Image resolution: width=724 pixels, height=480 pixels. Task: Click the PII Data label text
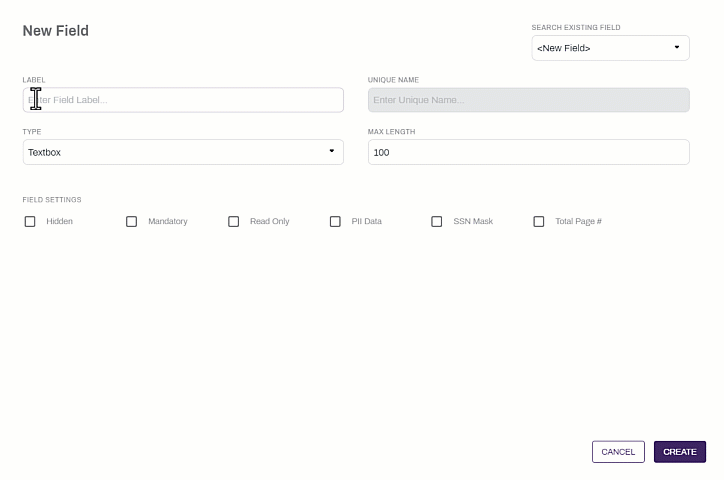367,222
